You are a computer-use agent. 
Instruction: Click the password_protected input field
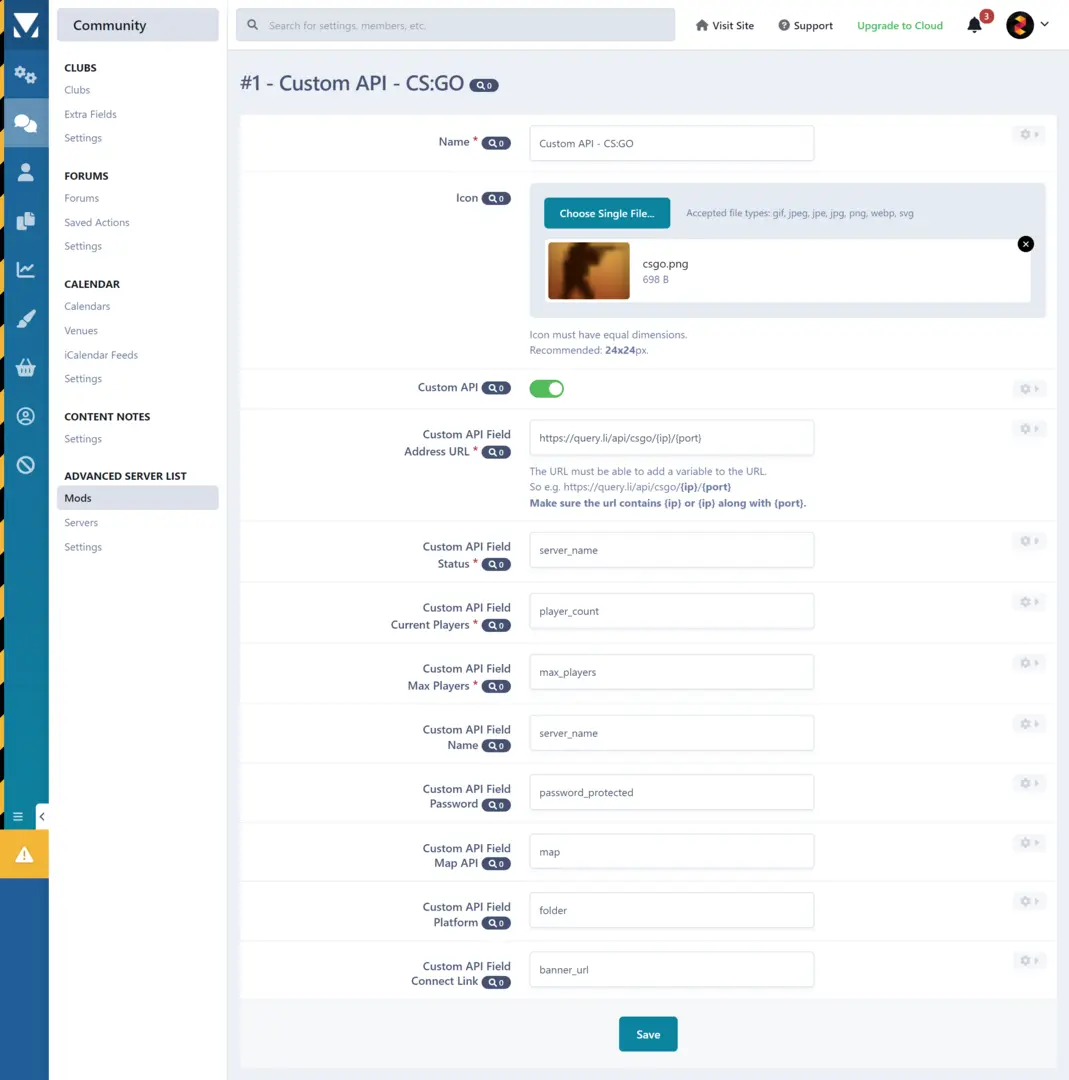(672, 792)
